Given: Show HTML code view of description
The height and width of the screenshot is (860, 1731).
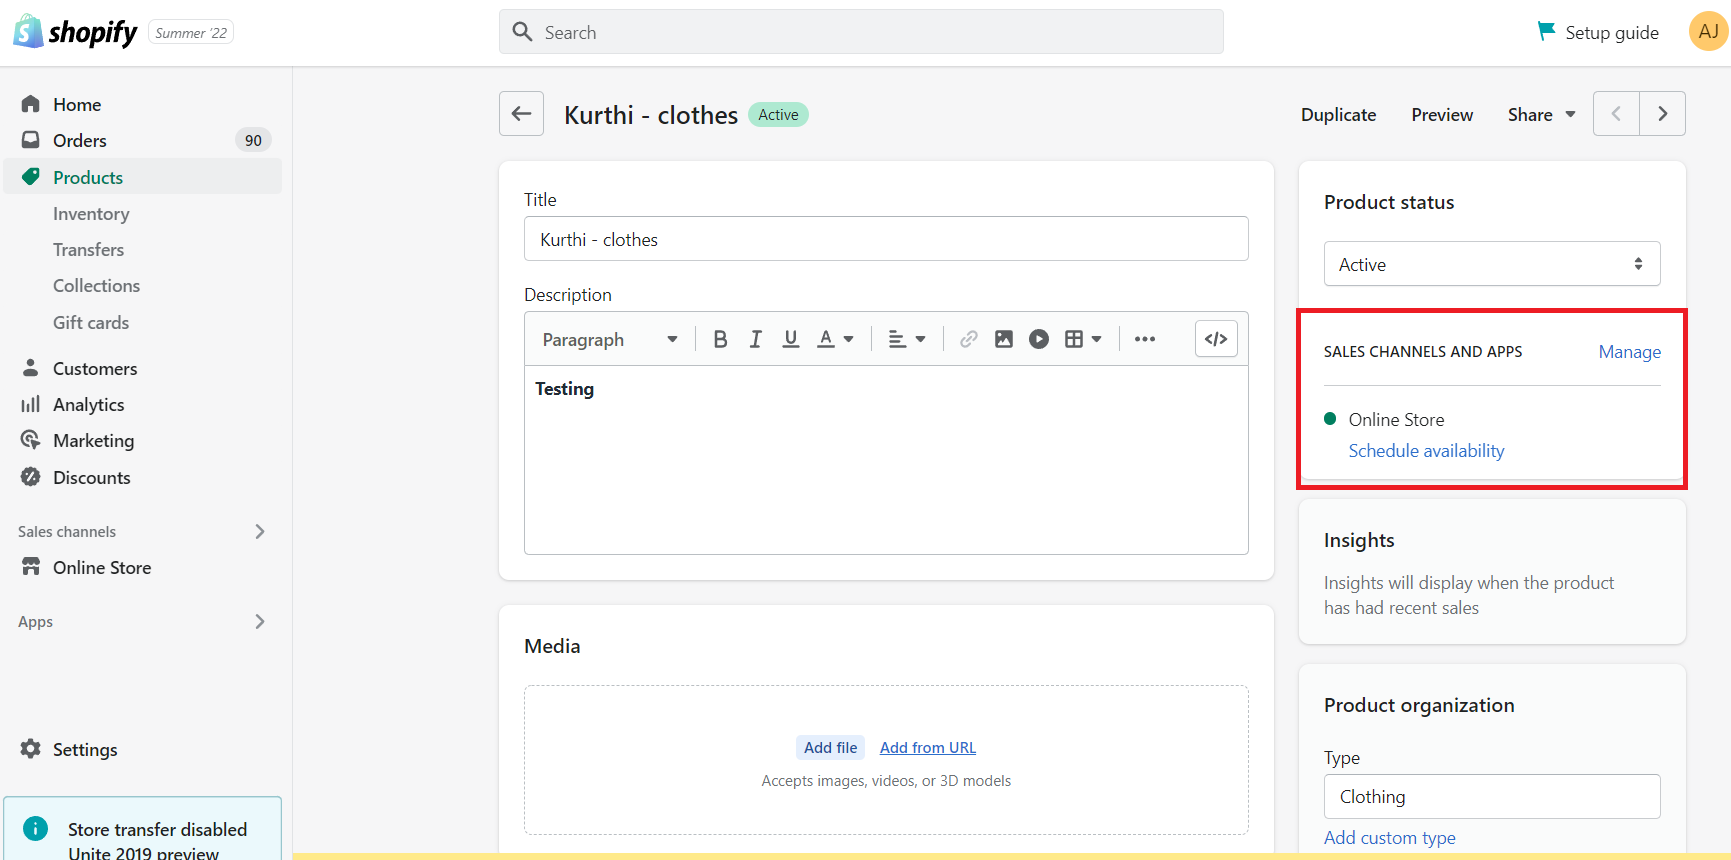Looking at the screenshot, I should (1216, 339).
